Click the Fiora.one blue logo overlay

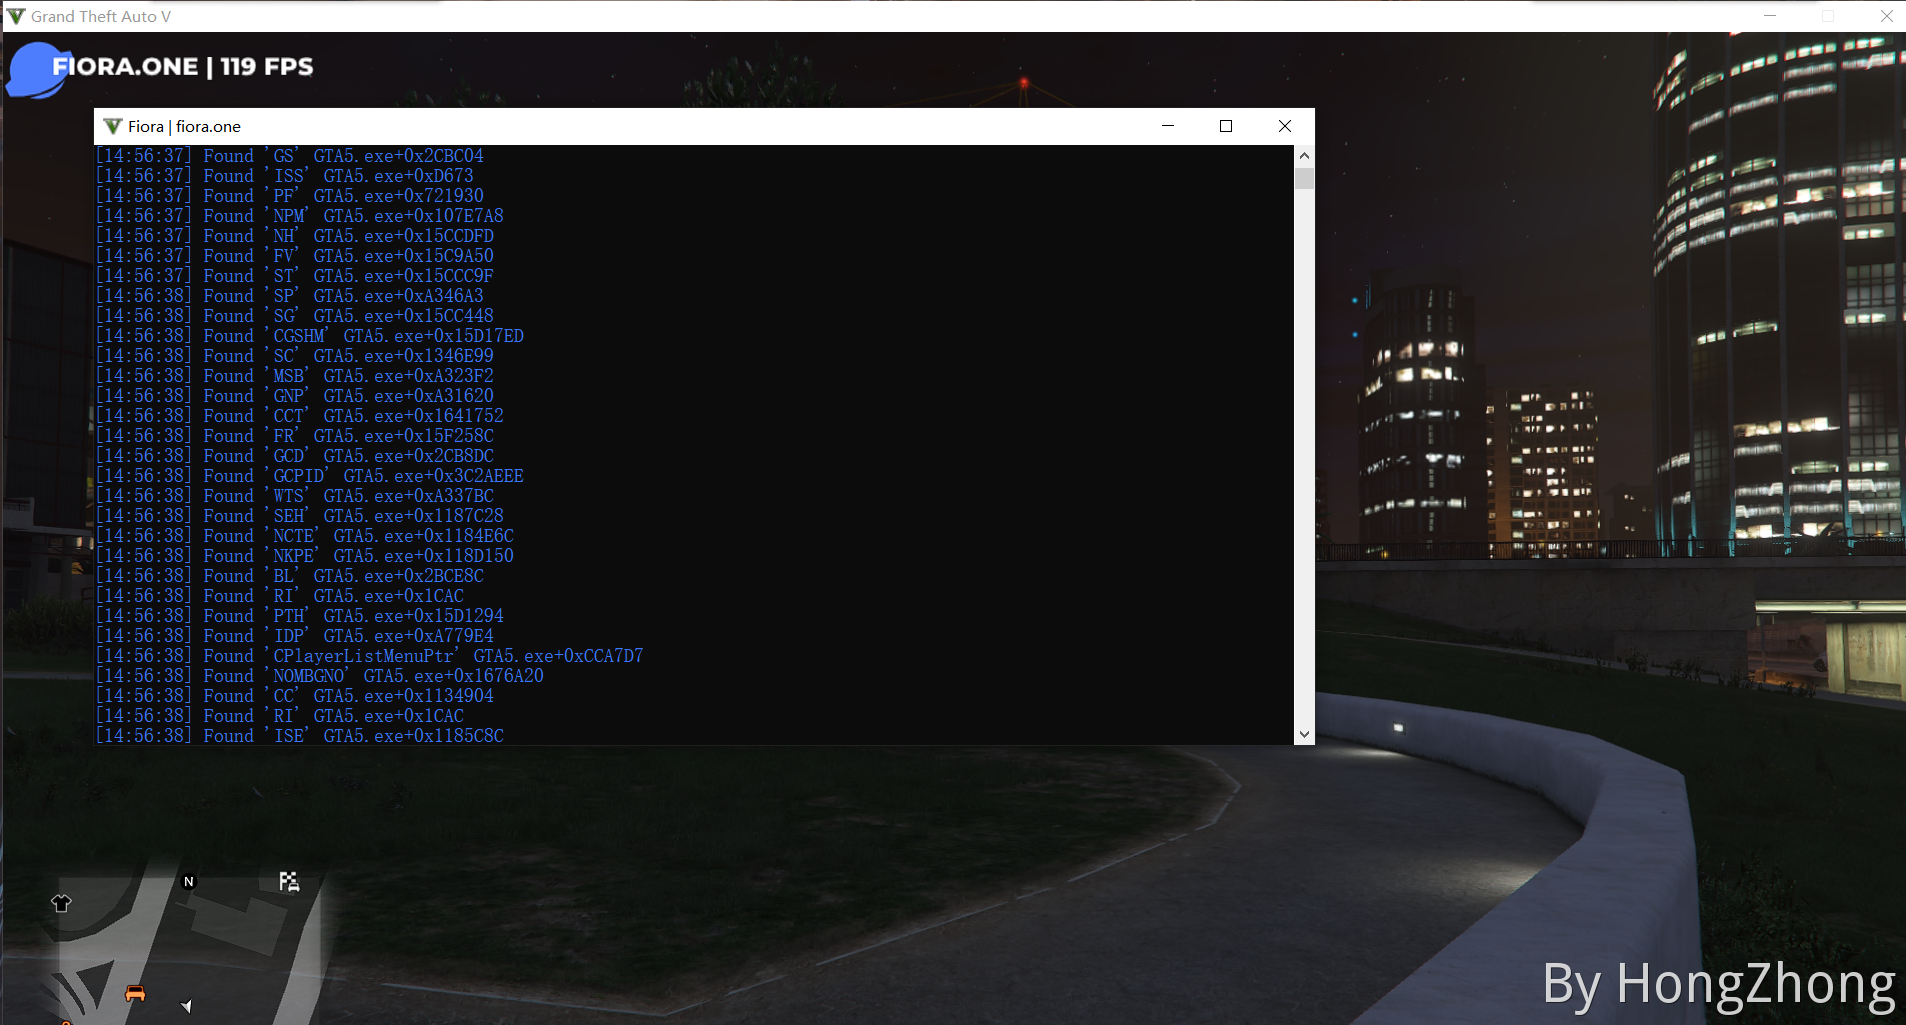pos(37,70)
